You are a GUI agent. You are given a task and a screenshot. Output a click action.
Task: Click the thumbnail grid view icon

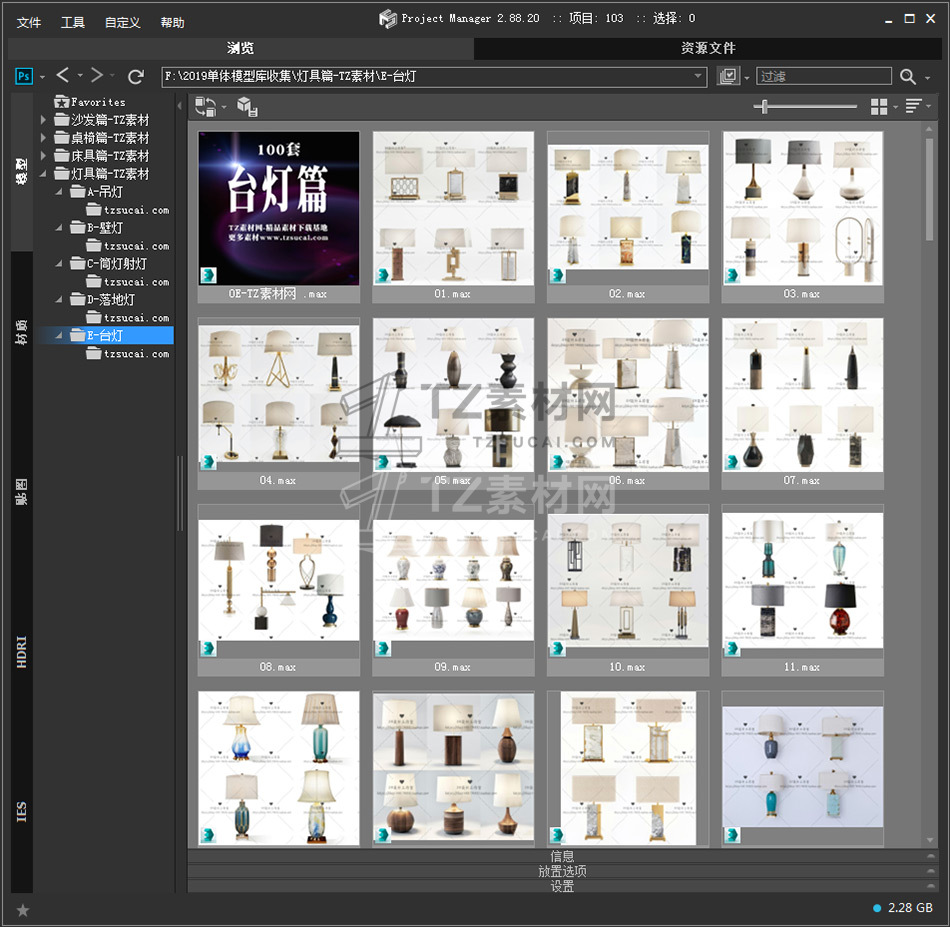pyautogui.click(x=879, y=106)
